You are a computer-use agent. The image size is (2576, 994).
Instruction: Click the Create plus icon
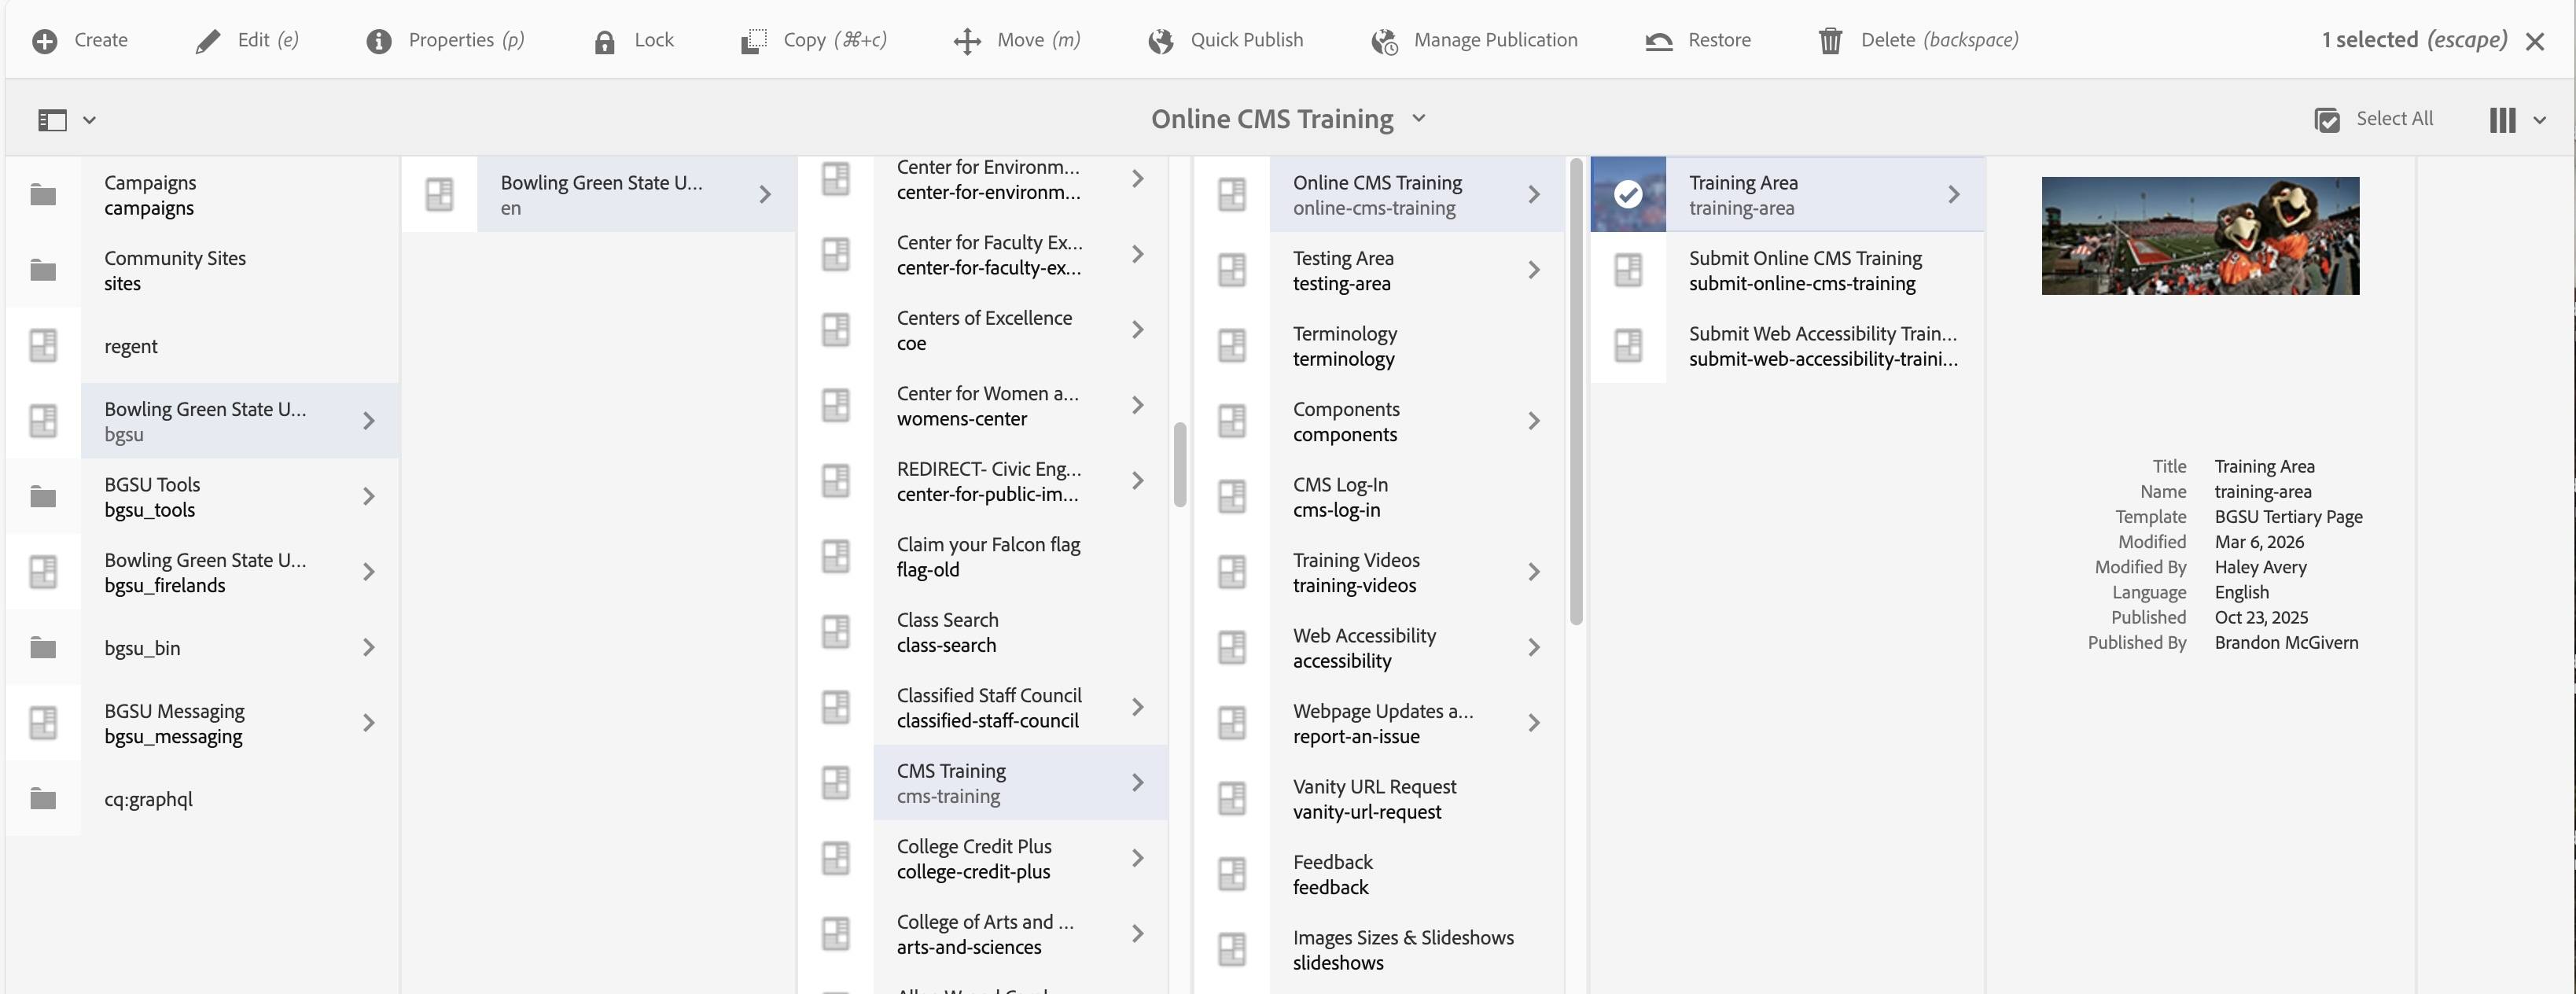pyautogui.click(x=44, y=41)
